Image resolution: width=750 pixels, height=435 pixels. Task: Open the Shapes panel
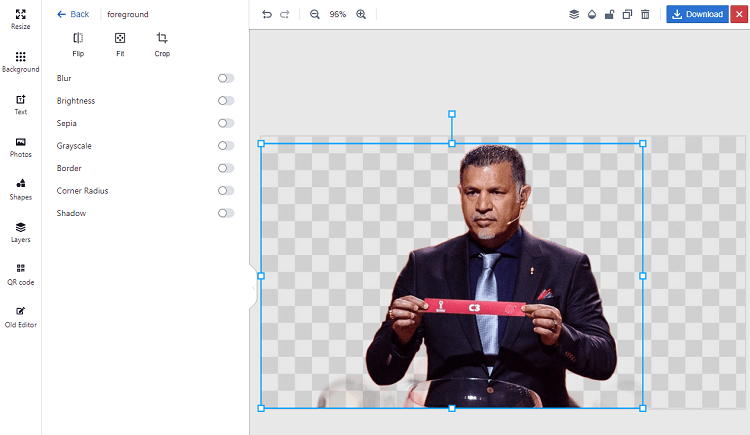[x=21, y=190]
